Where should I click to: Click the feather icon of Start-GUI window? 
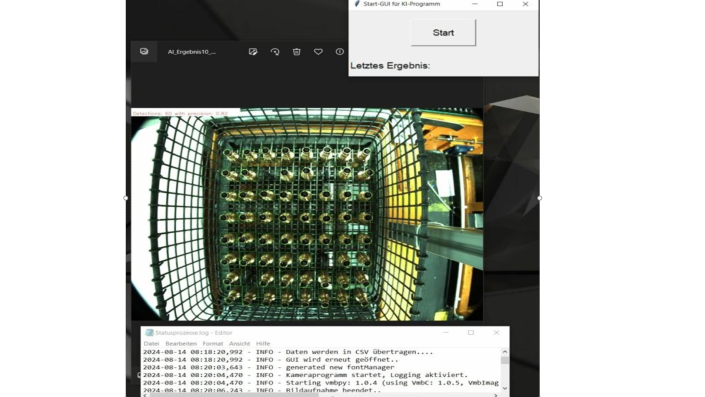(357, 4)
